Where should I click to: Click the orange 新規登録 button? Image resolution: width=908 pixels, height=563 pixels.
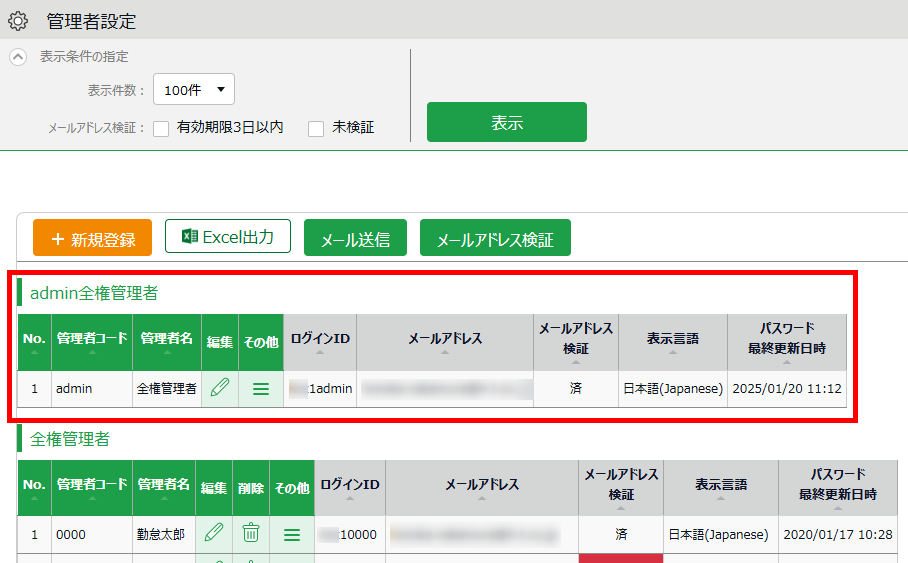click(x=92, y=239)
